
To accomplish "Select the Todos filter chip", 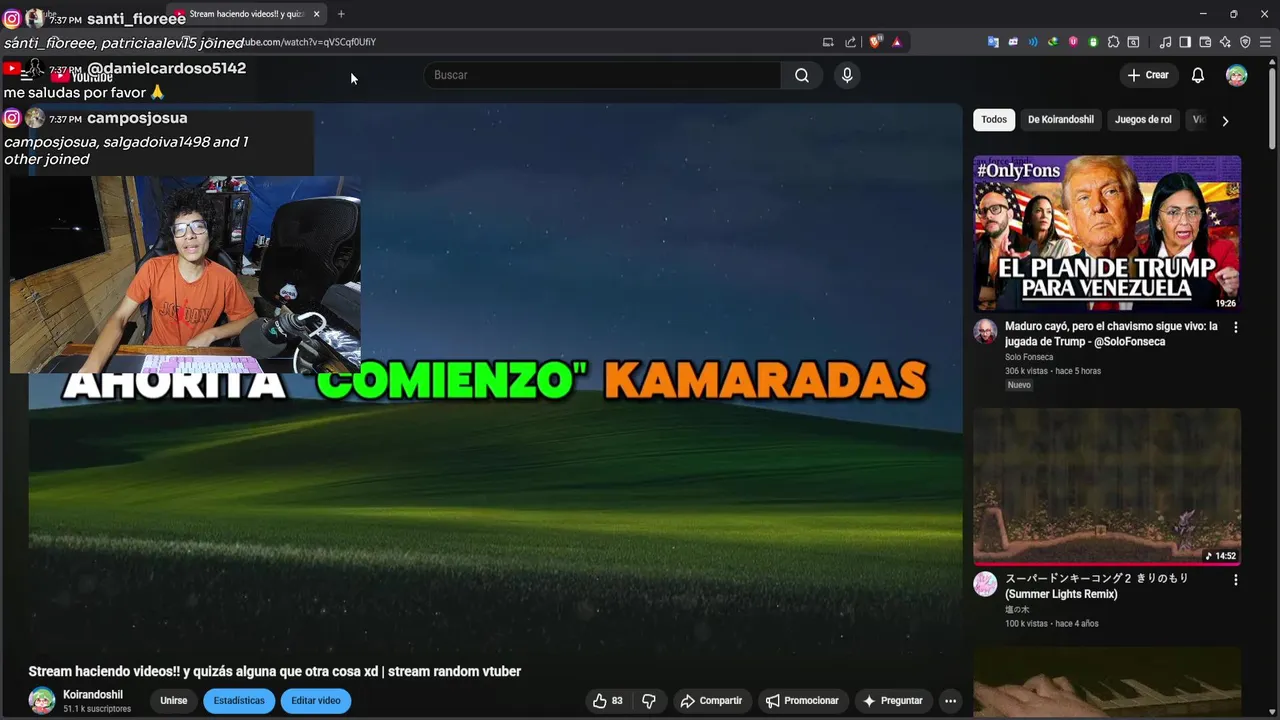I will click(994, 120).
